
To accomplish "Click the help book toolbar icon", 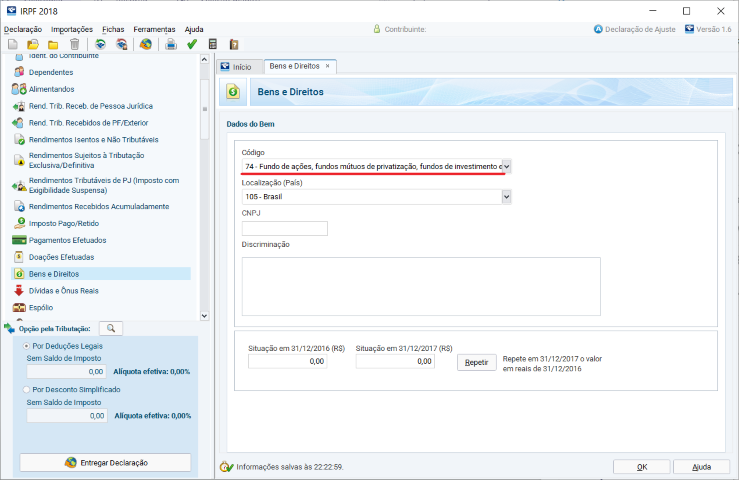I will (234, 45).
